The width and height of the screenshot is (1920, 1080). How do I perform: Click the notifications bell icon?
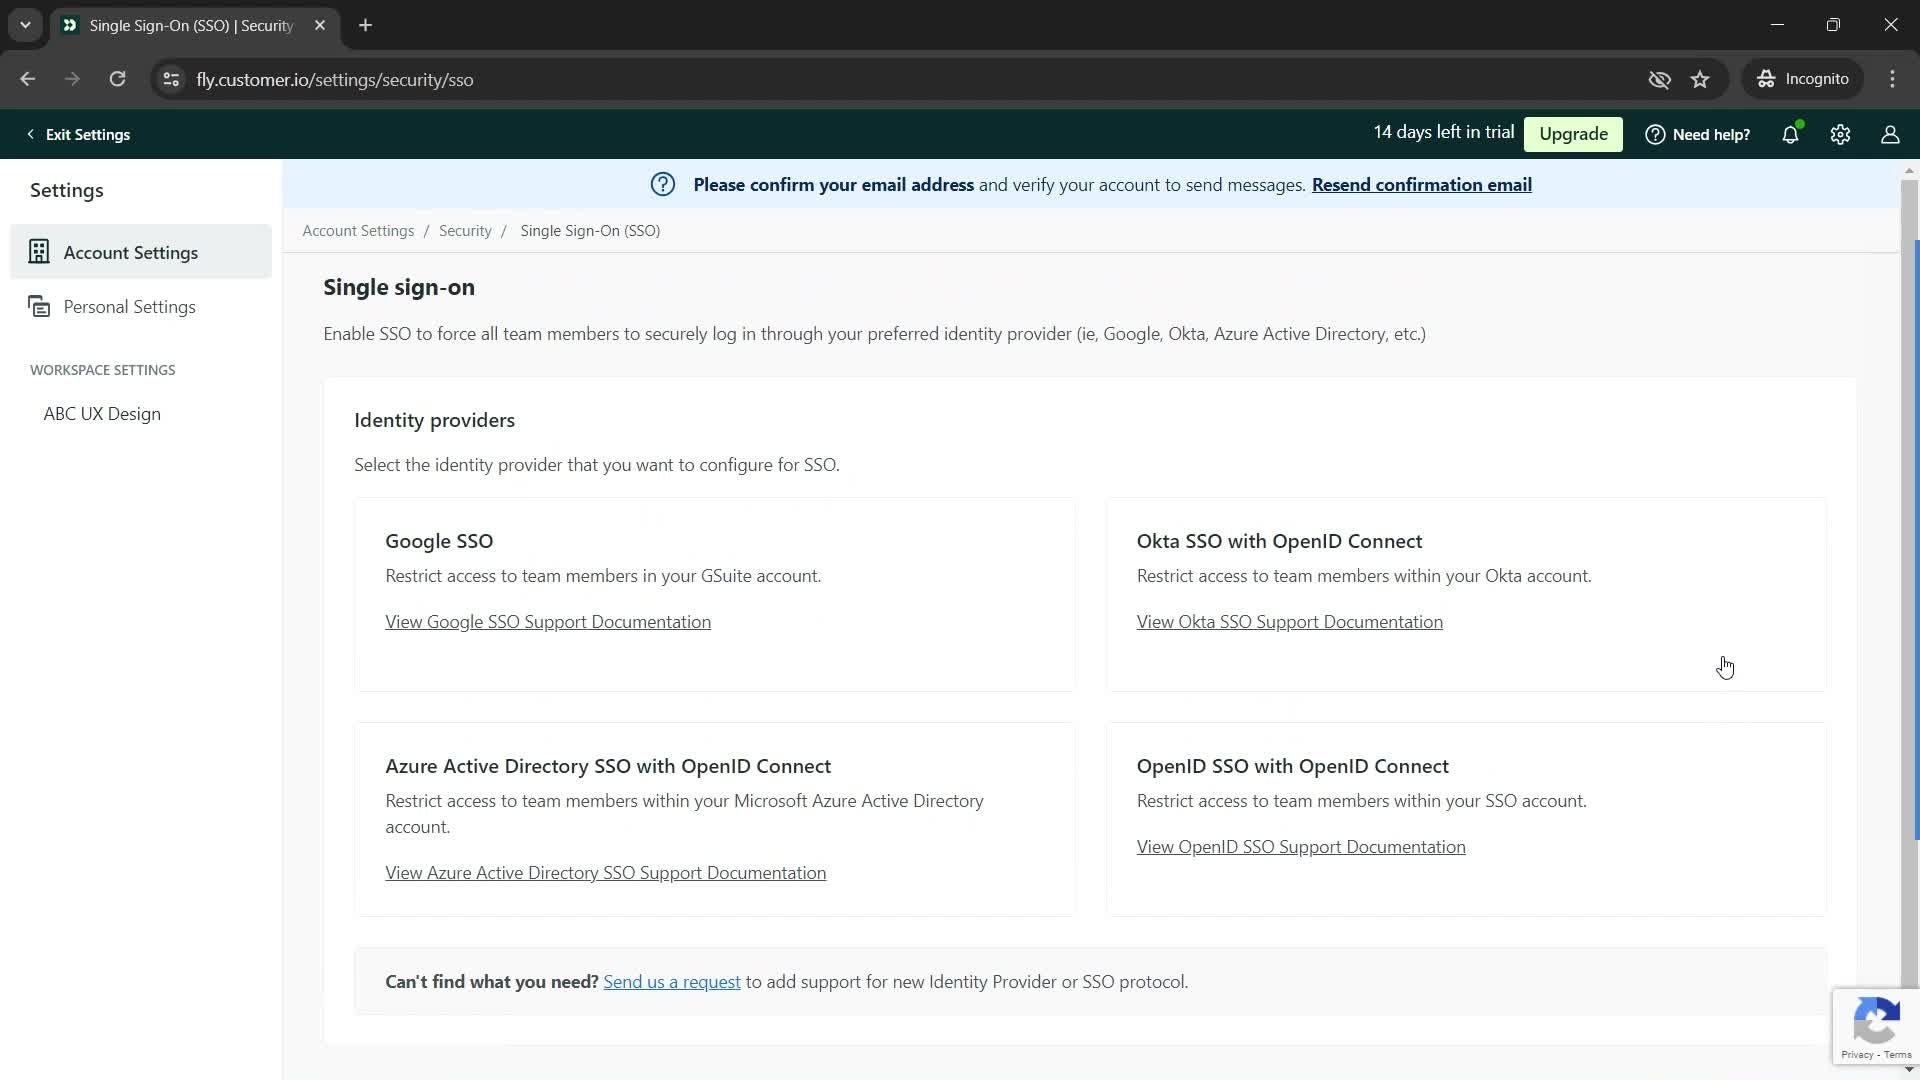coord(1796,135)
